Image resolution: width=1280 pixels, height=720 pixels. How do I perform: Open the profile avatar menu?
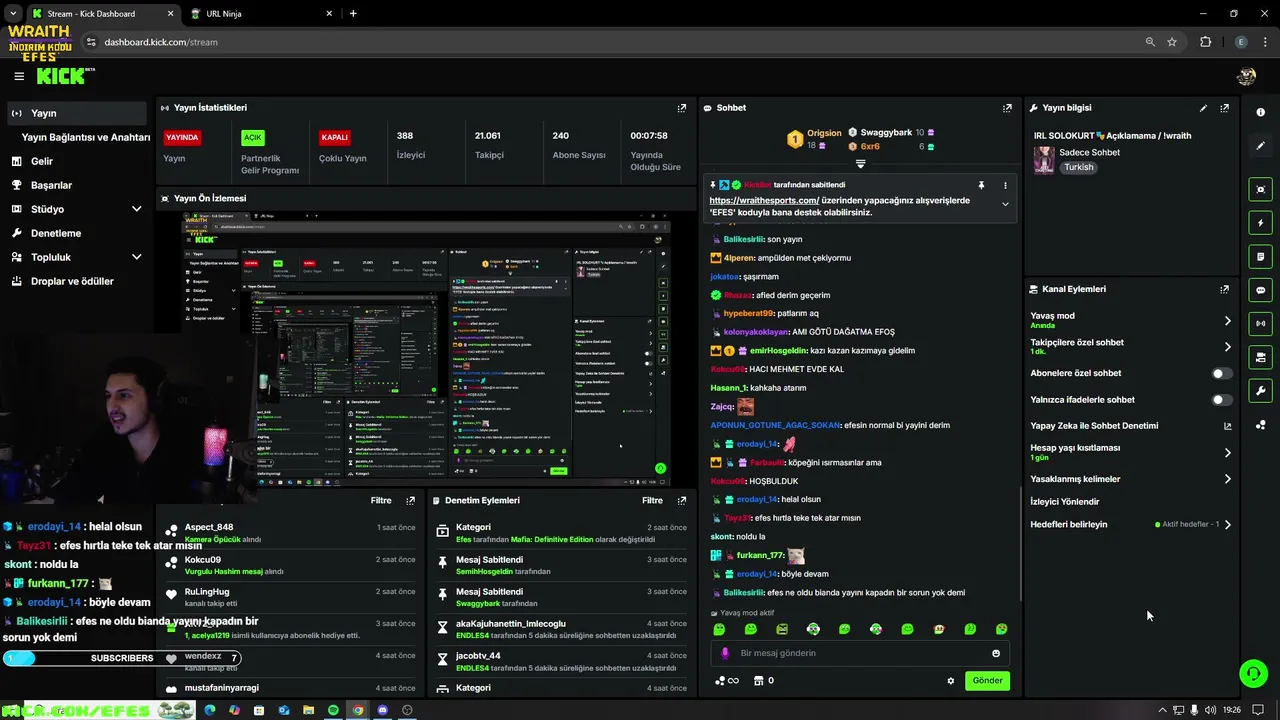pos(1246,76)
